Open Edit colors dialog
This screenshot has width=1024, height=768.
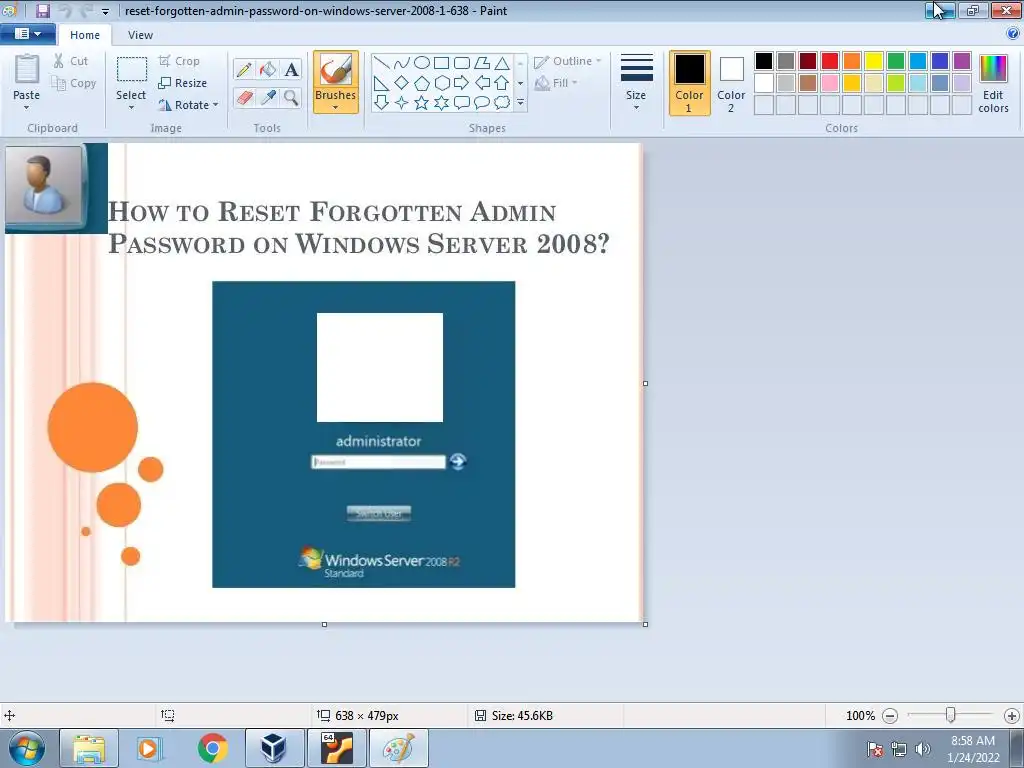[x=993, y=83]
